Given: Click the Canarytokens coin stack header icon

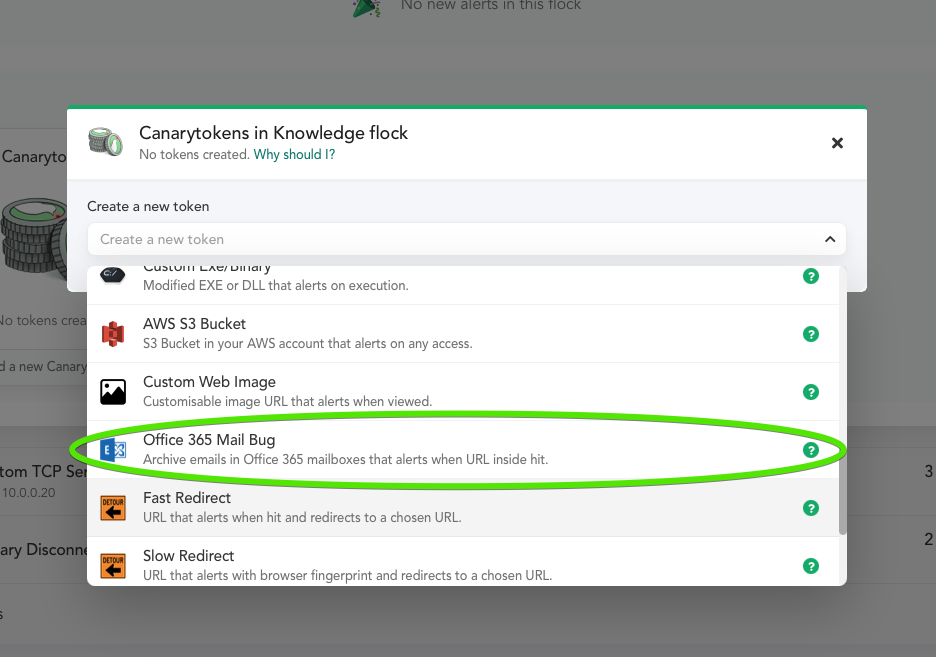Looking at the screenshot, I should click(x=106, y=141).
